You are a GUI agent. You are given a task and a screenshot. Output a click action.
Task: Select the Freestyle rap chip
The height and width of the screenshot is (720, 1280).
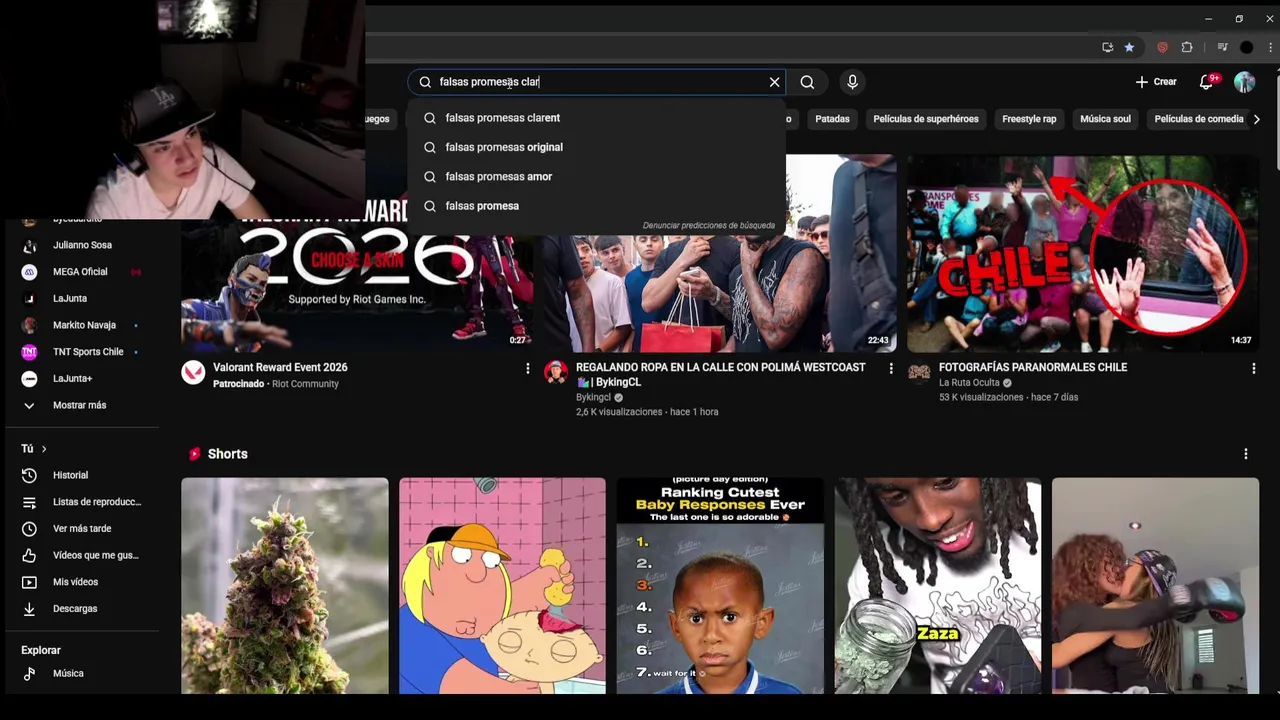1029,119
